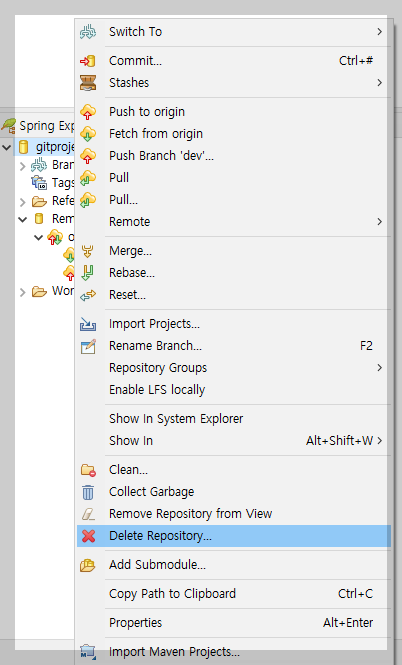Click the Add Submodule icon
Viewport: 402px width, 665px height.
coord(88,565)
